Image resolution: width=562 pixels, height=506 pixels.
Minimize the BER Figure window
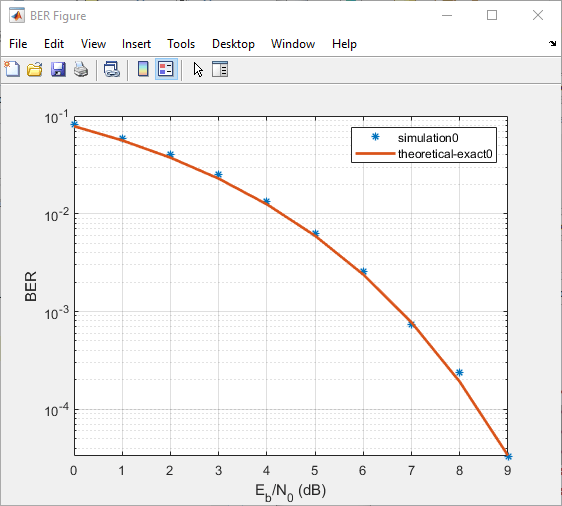[447, 15]
